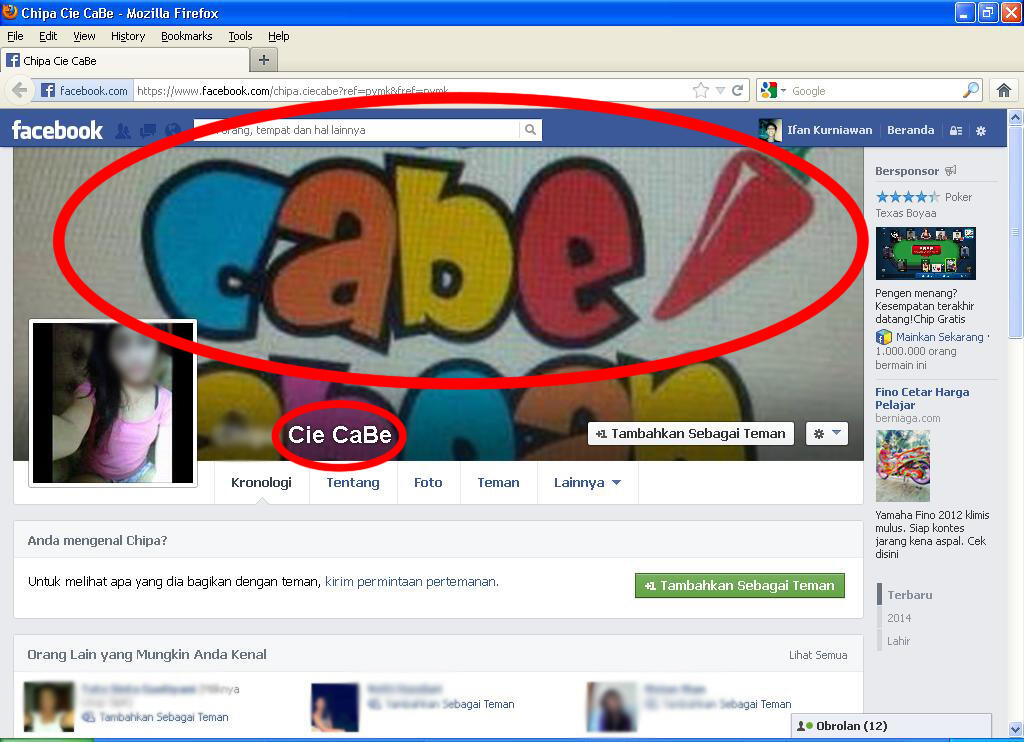Switch to the Kronologi profile tab

(x=261, y=482)
